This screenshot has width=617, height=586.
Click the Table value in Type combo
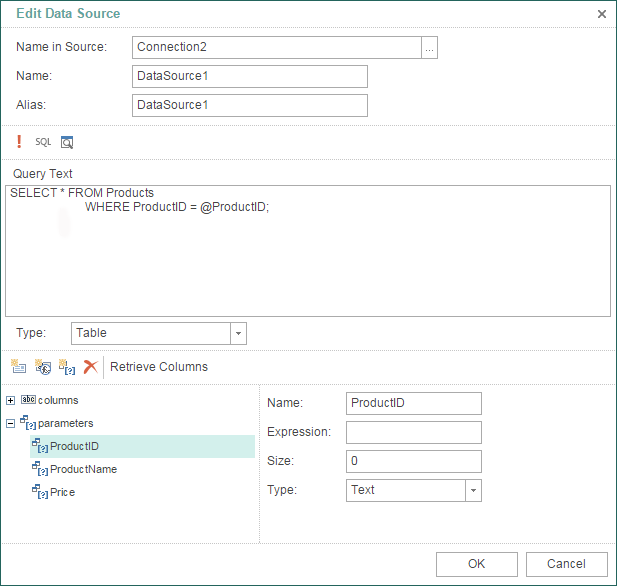pos(91,333)
